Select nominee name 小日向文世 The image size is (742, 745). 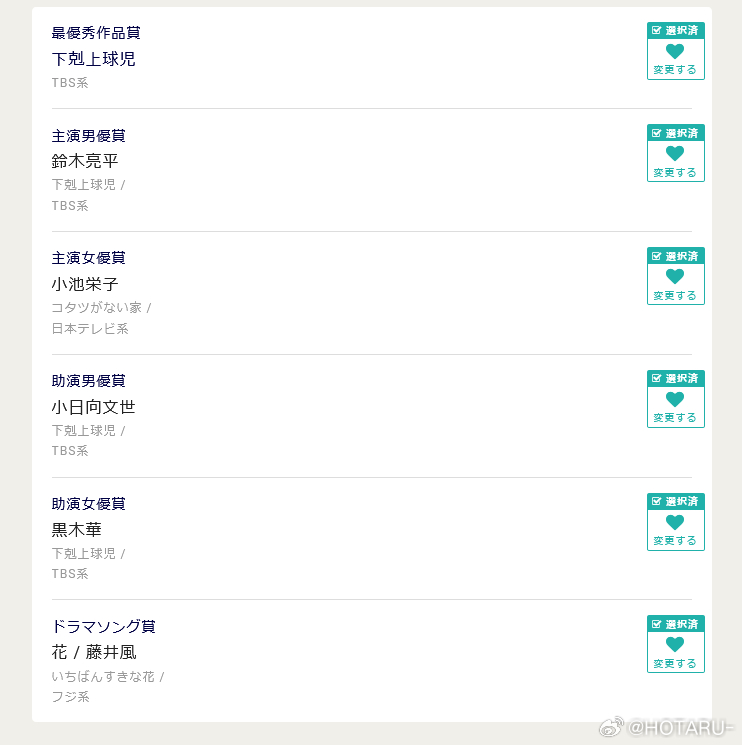pyautogui.click(x=94, y=407)
